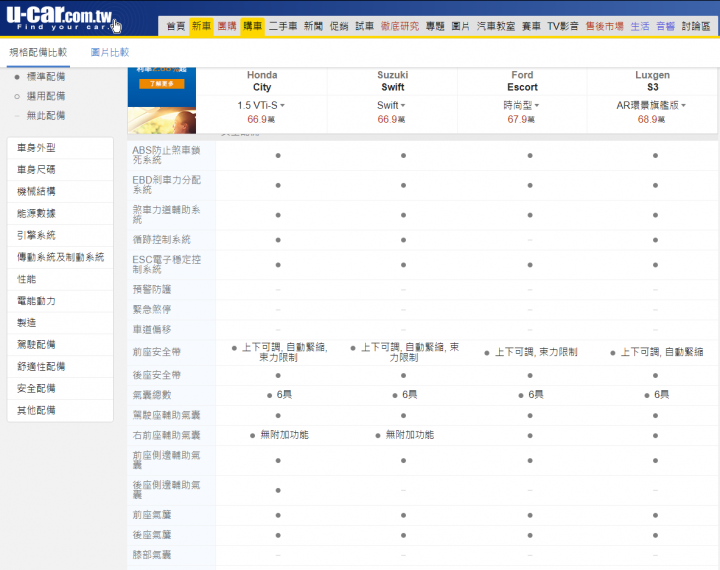The height and width of the screenshot is (570, 720).
Task: Click the 前座安全帶 row label
Action: [x=157, y=352]
